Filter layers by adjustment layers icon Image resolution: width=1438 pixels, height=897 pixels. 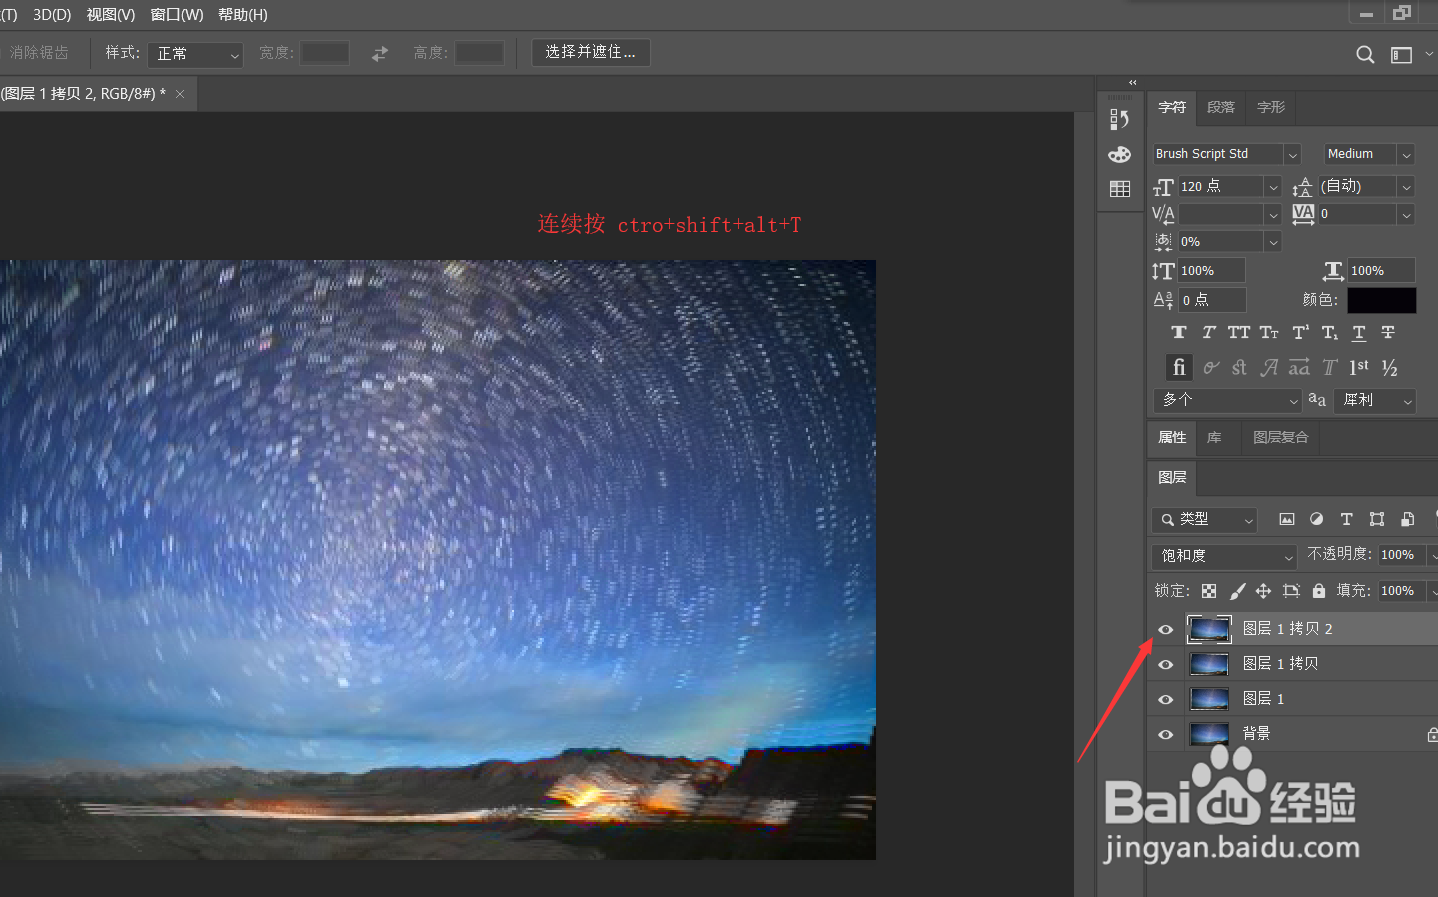1317,519
